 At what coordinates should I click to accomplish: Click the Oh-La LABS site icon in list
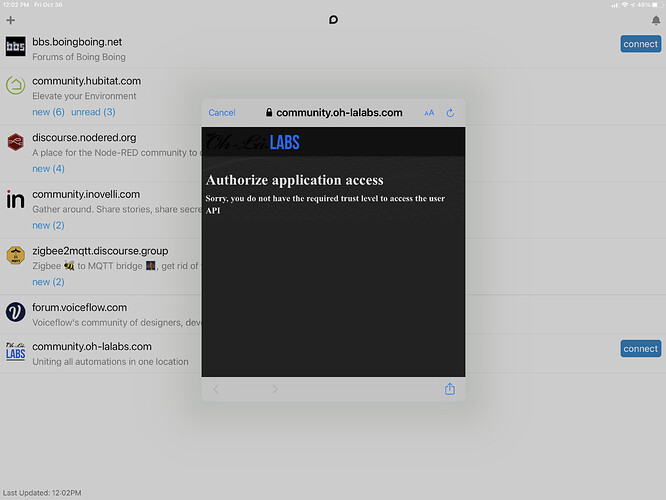tap(16, 351)
